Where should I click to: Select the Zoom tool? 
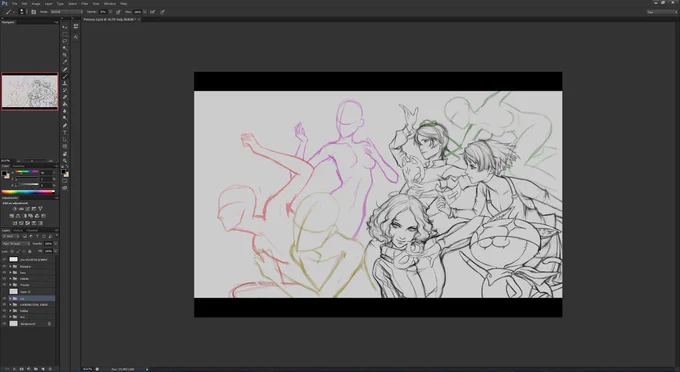[x=65, y=161]
